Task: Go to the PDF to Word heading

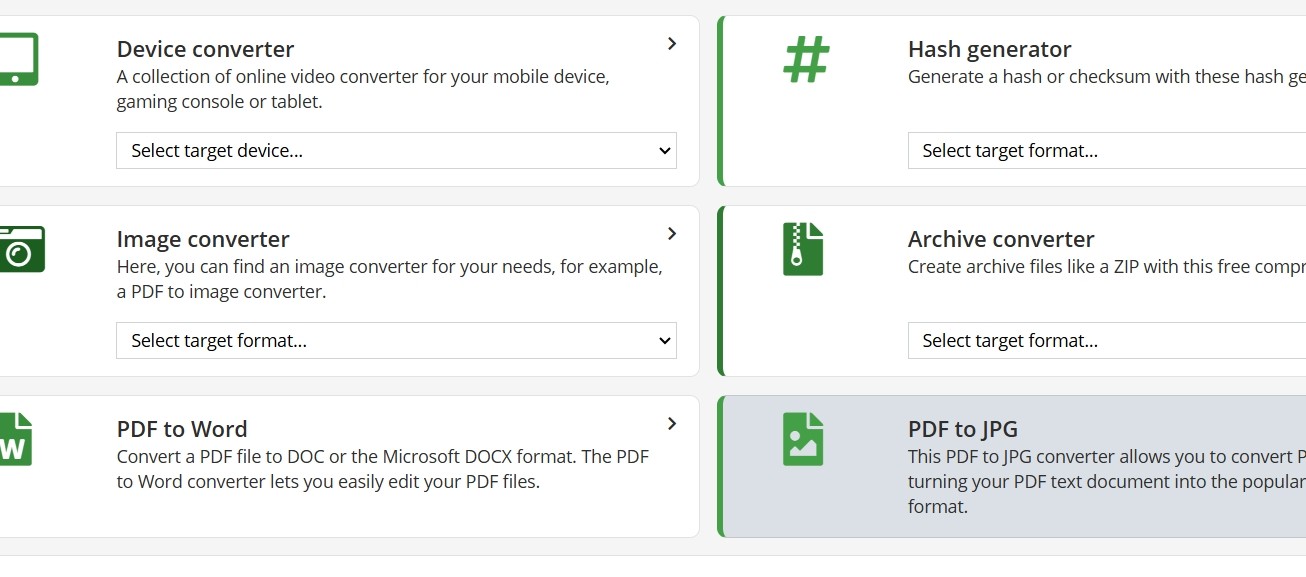Action: 182,429
